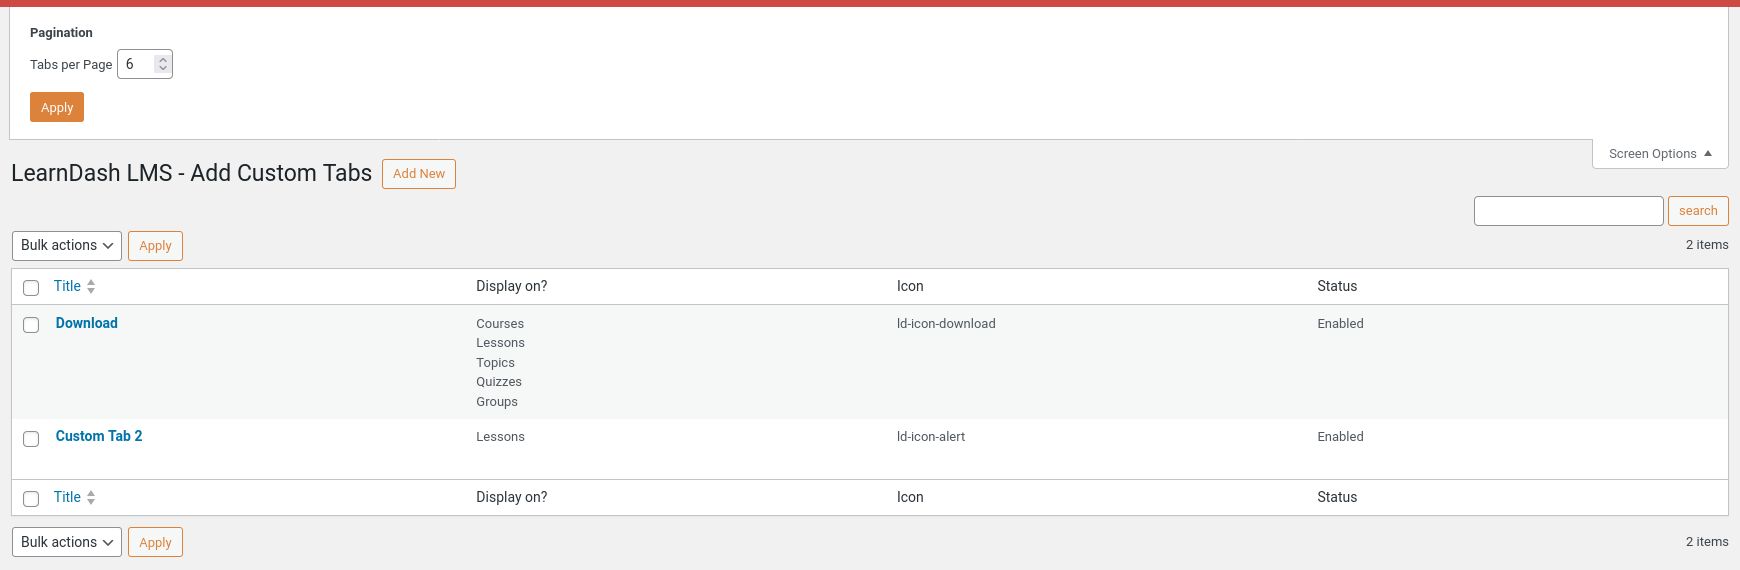Screen dimensions: 1740x570
Task: Tick the select-all checkbox in bottom footer
Action: (31, 499)
